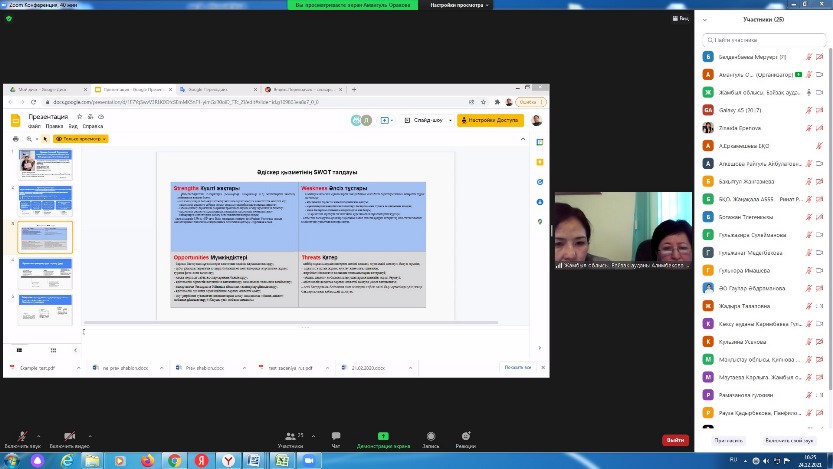
Task: Search in the participants search field
Action: [765, 38]
